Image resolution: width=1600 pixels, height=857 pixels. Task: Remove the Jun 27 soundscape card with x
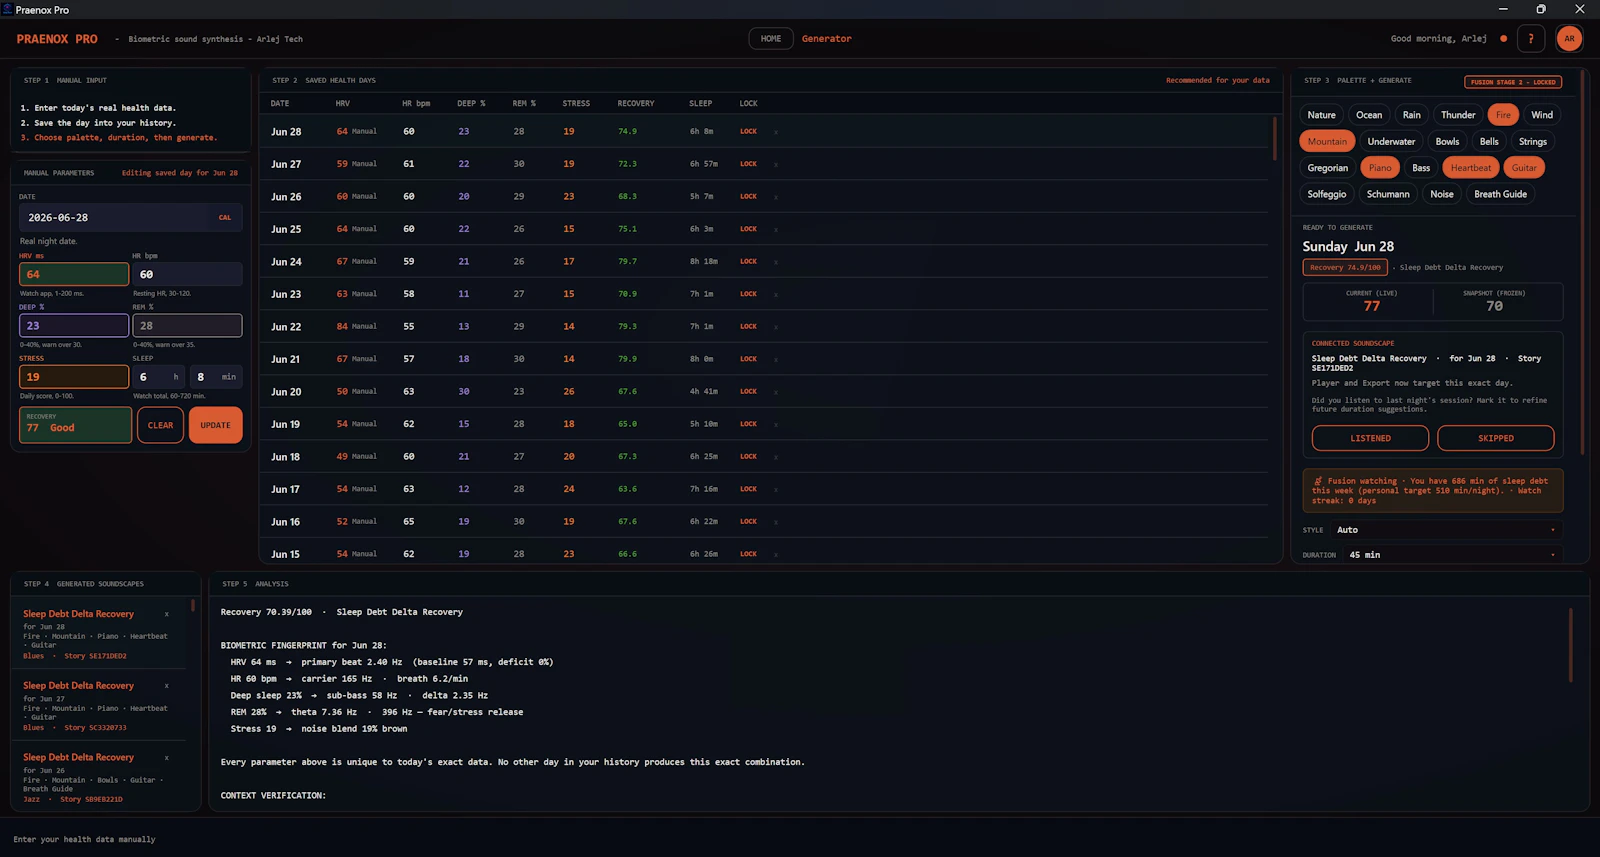167,686
